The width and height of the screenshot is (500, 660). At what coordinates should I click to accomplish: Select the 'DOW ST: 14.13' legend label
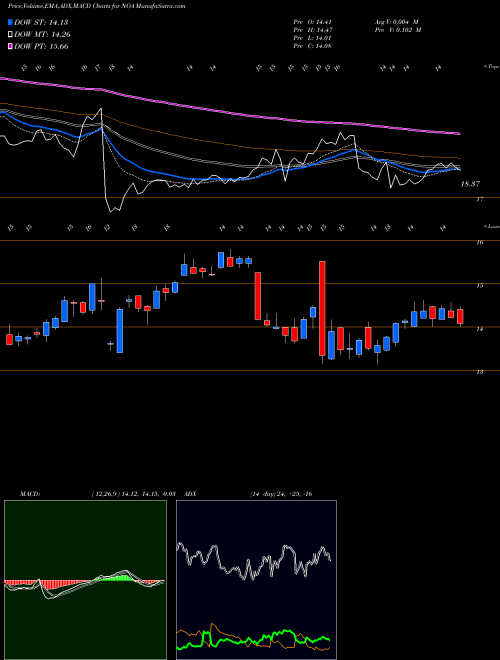point(41,23)
